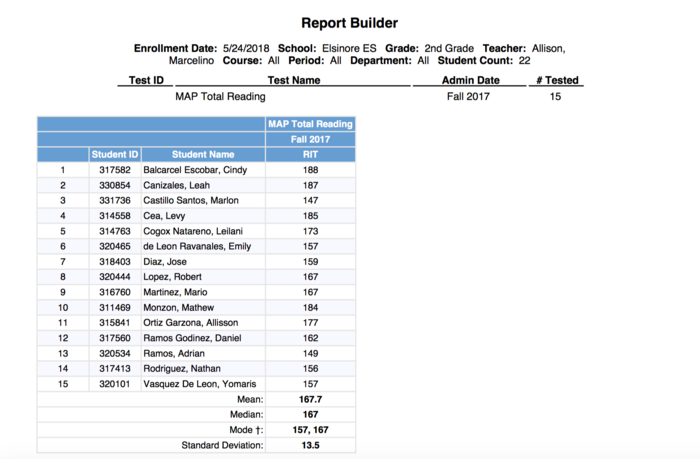
Task: Click the Report Builder title
Action: pyautogui.click(x=350, y=21)
